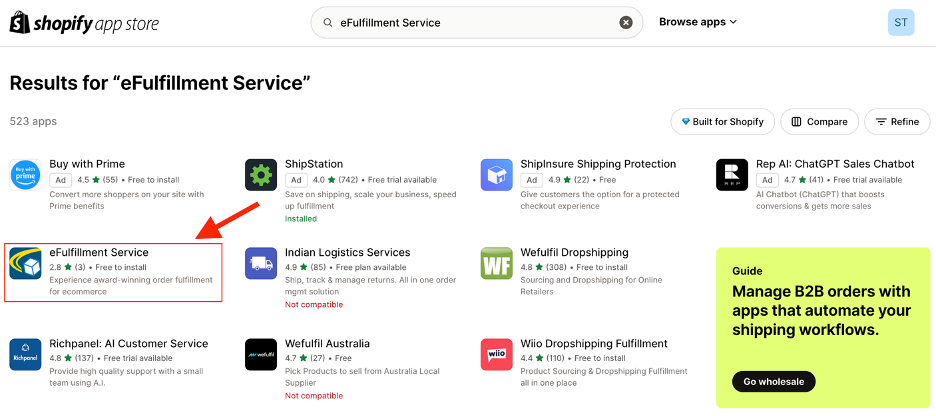Open the ShipInsure Shipping Protection icon
This screenshot has height=416, width=936.
click(496, 175)
